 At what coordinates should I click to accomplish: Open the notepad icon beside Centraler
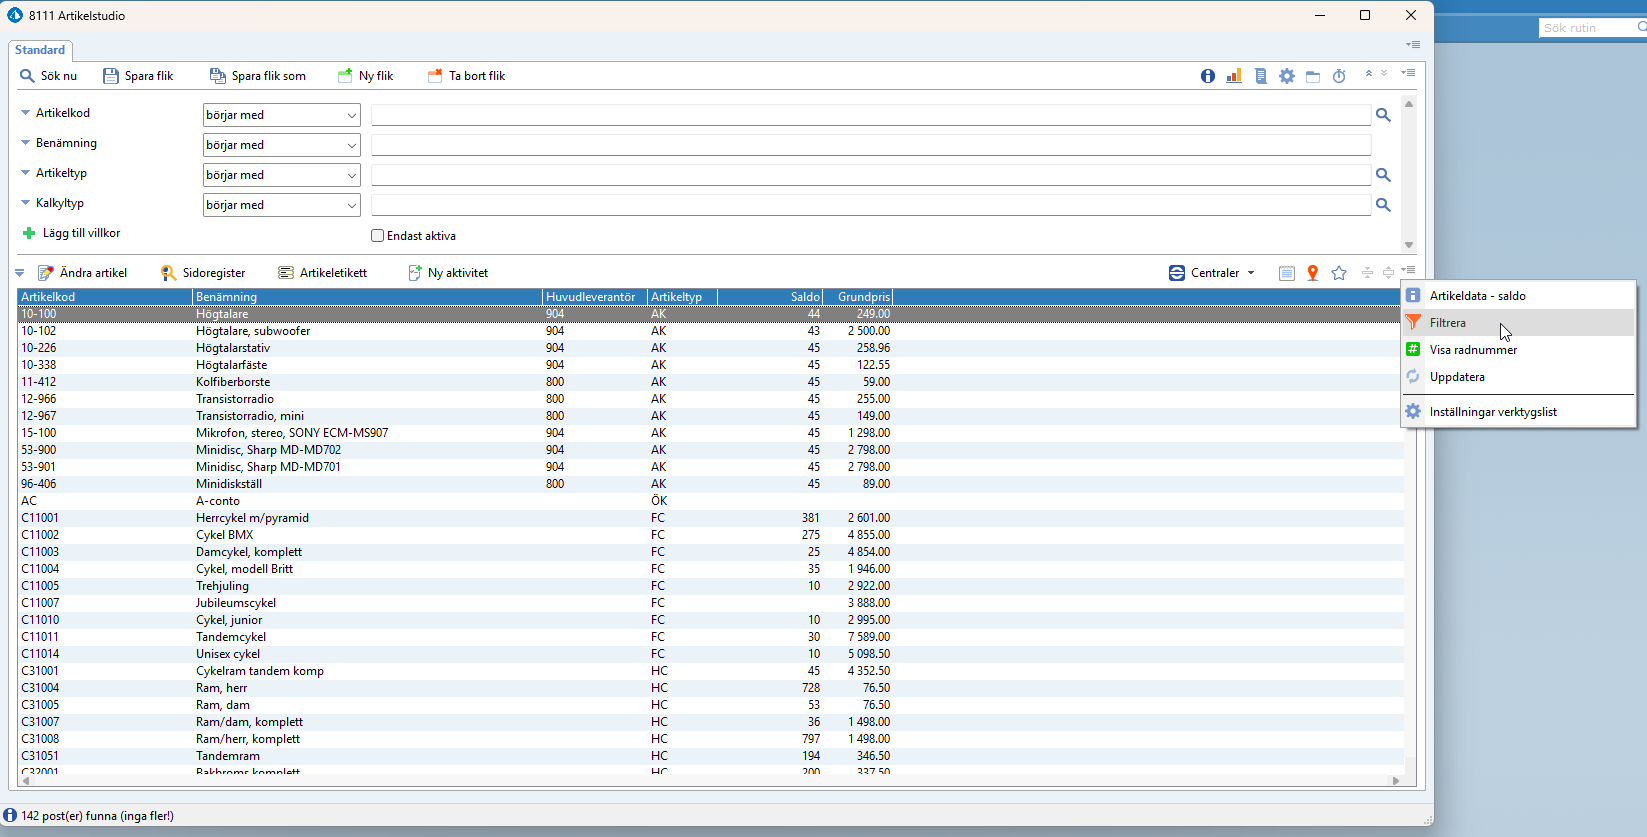click(x=1287, y=273)
